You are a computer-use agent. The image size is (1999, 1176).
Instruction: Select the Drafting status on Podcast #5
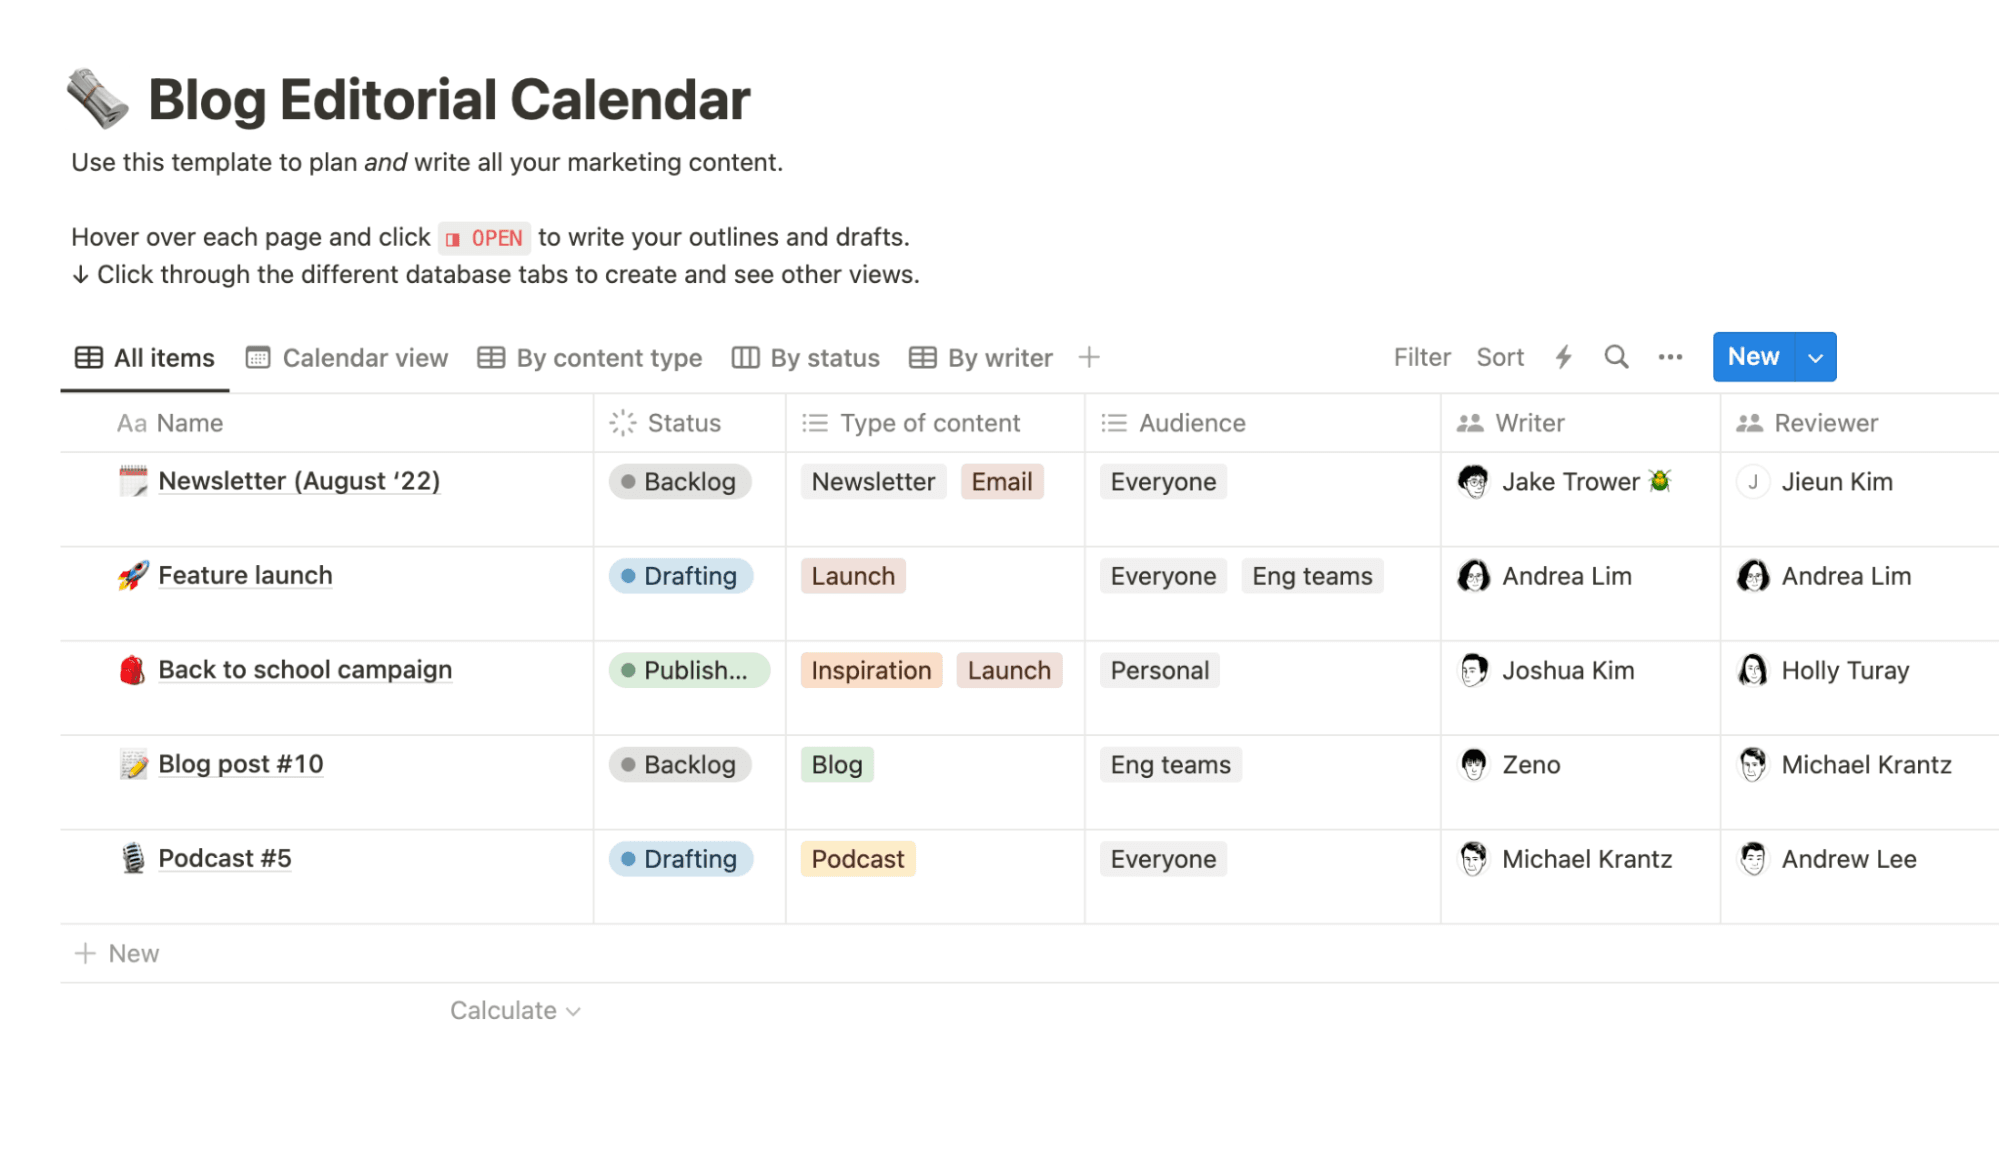pyautogui.click(x=681, y=858)
